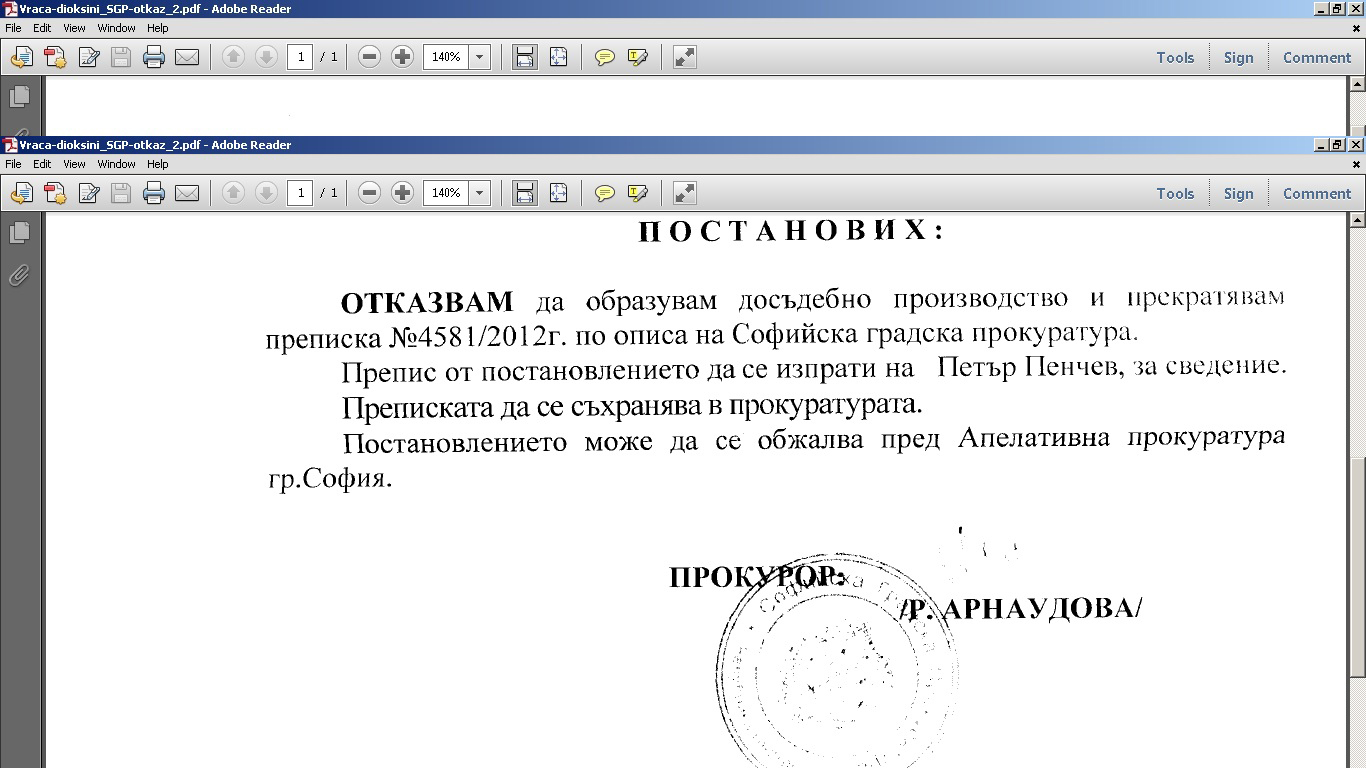Viewport: 1366px width, 768px height.
Task: Click Zoom In plus button in lower window
Action: [x=402, y=193]
